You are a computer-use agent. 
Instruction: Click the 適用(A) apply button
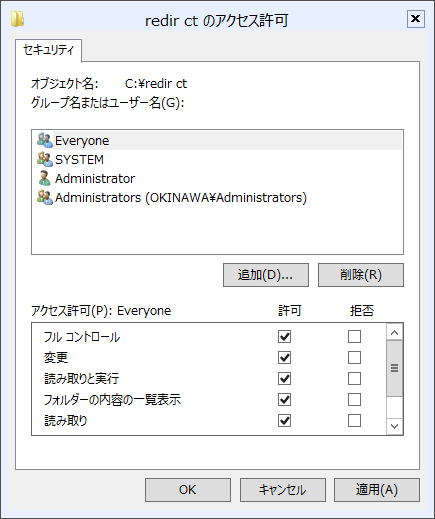tap(377, 490)
